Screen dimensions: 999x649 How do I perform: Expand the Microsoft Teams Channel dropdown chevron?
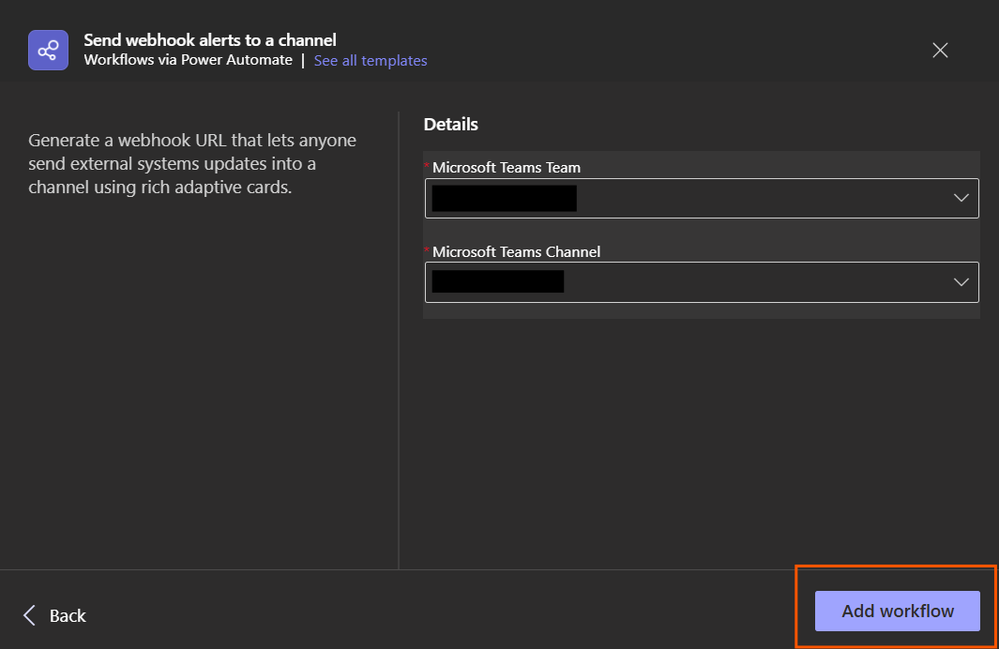[961, 282]
